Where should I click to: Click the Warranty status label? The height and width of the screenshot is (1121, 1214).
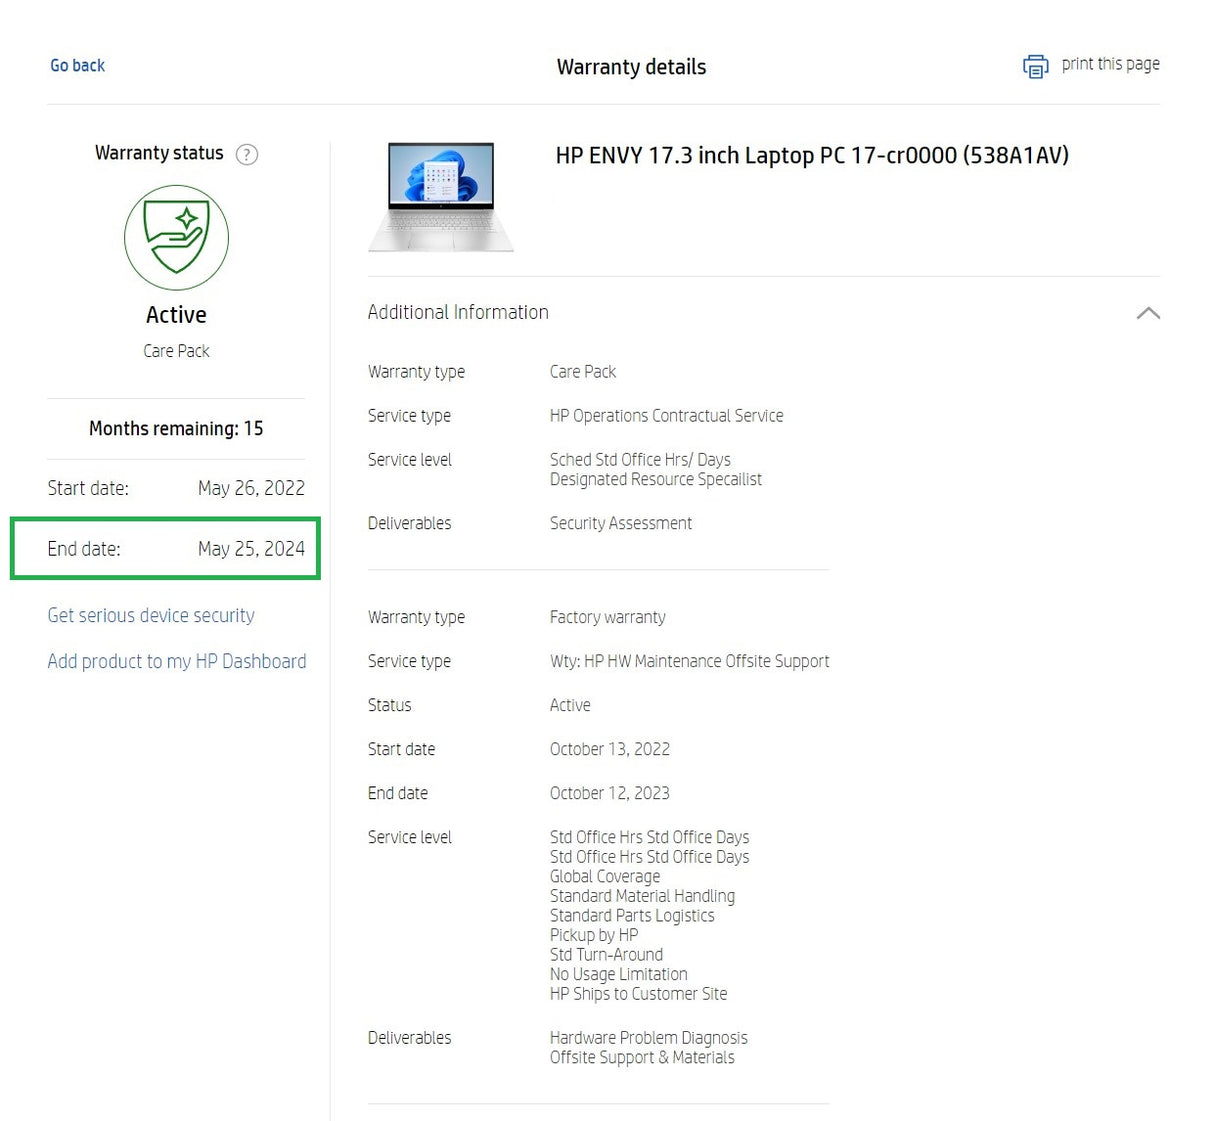pos(159,153)
